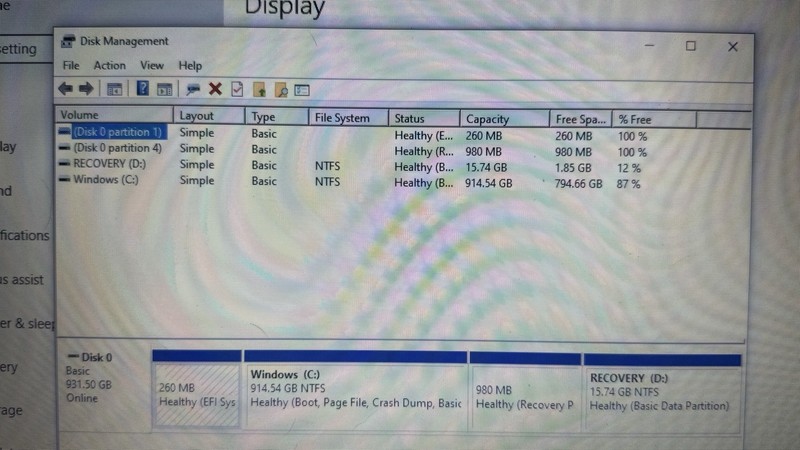Click the 1.85 GB free space cell
Viewport: 800px width, 450px height.
[573, 168]
